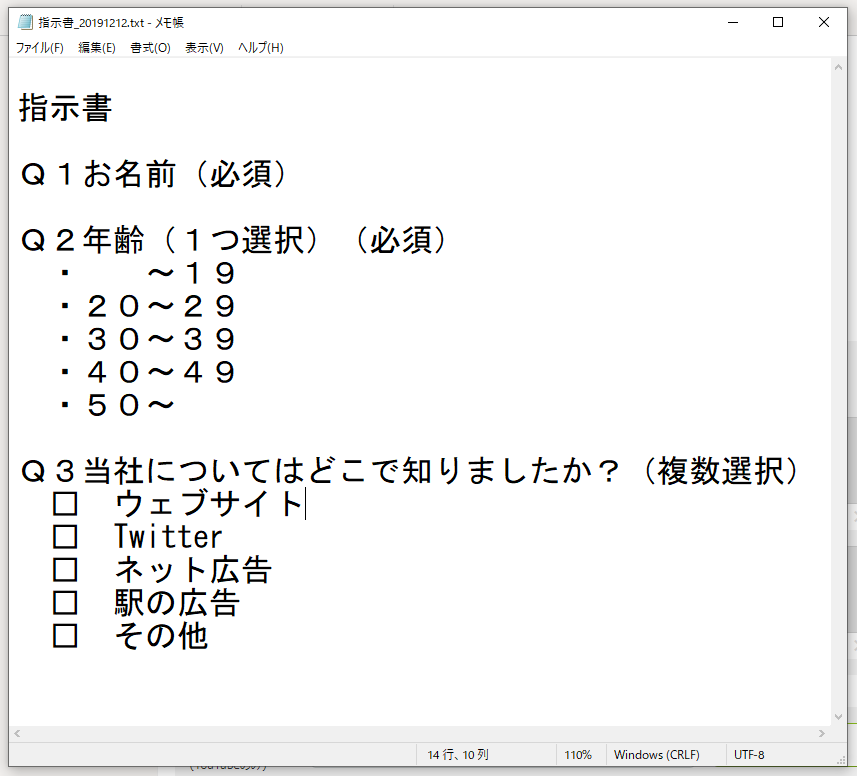This screenshot has height=776, width=857.
Task: Click the □ box before Twitter
Action: (65, 537)
